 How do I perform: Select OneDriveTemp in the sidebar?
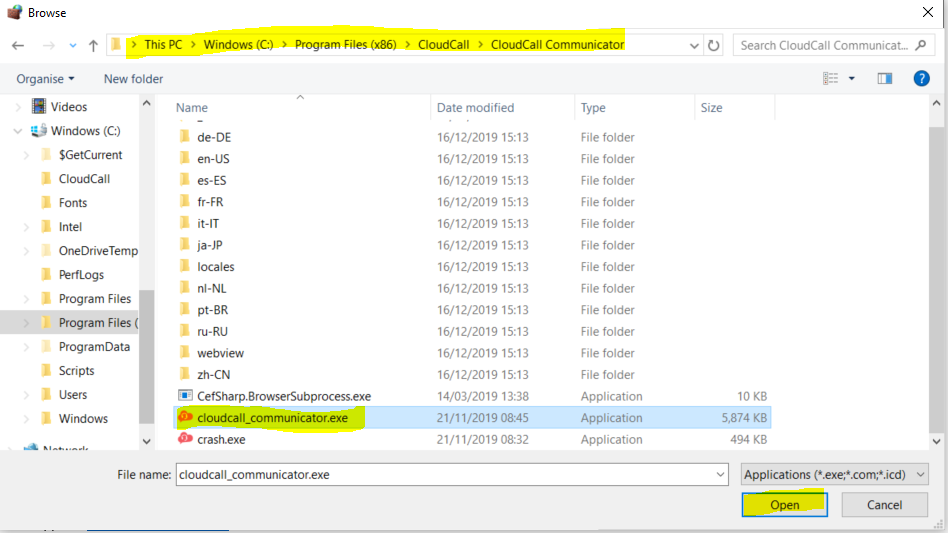tap(98, 251)
